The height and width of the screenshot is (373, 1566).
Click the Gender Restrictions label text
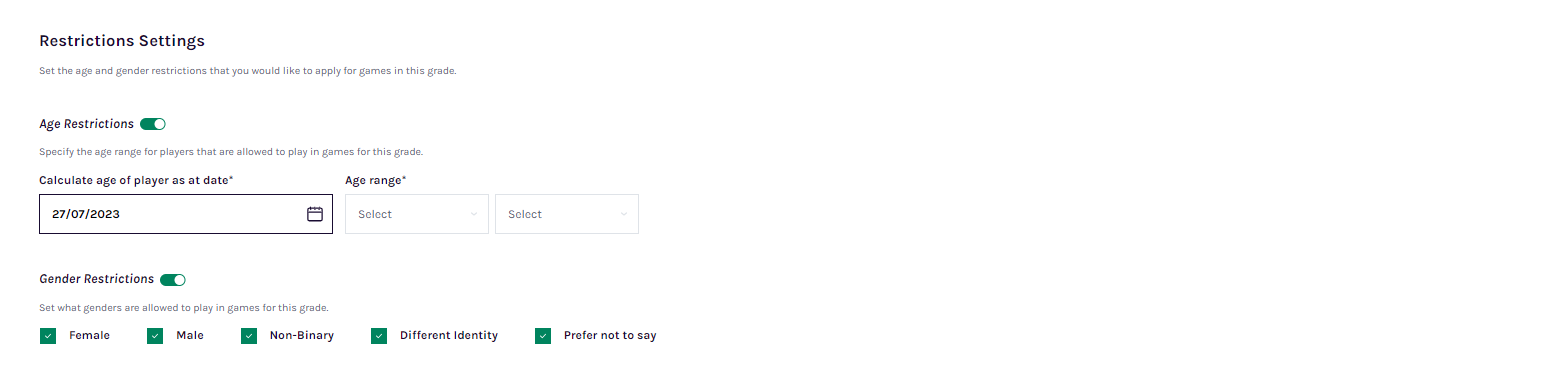97,279
